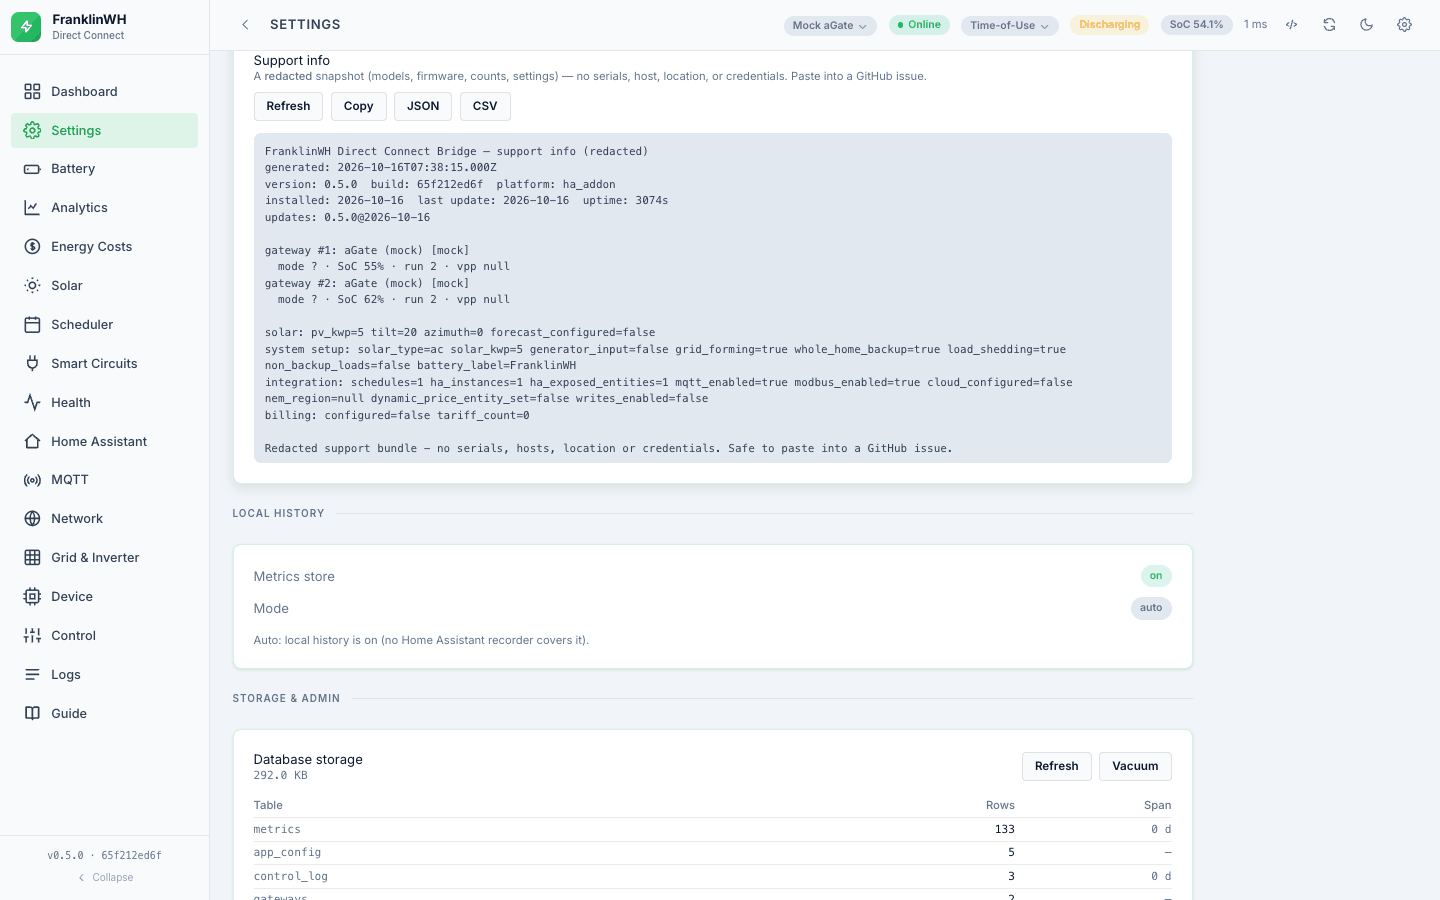Click the metrics table row name
Viewport: 1440px width, 900px height.
tap(277, 830)
